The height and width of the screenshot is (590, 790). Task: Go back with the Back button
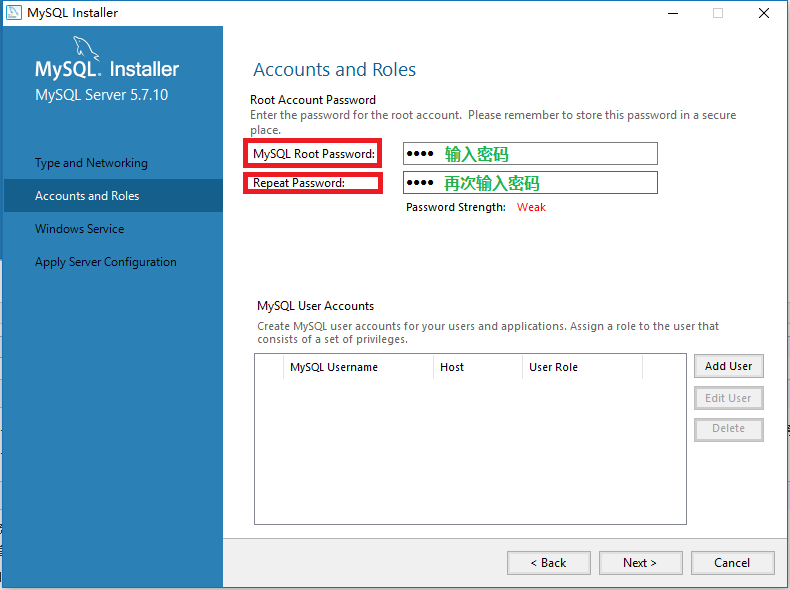549,563
